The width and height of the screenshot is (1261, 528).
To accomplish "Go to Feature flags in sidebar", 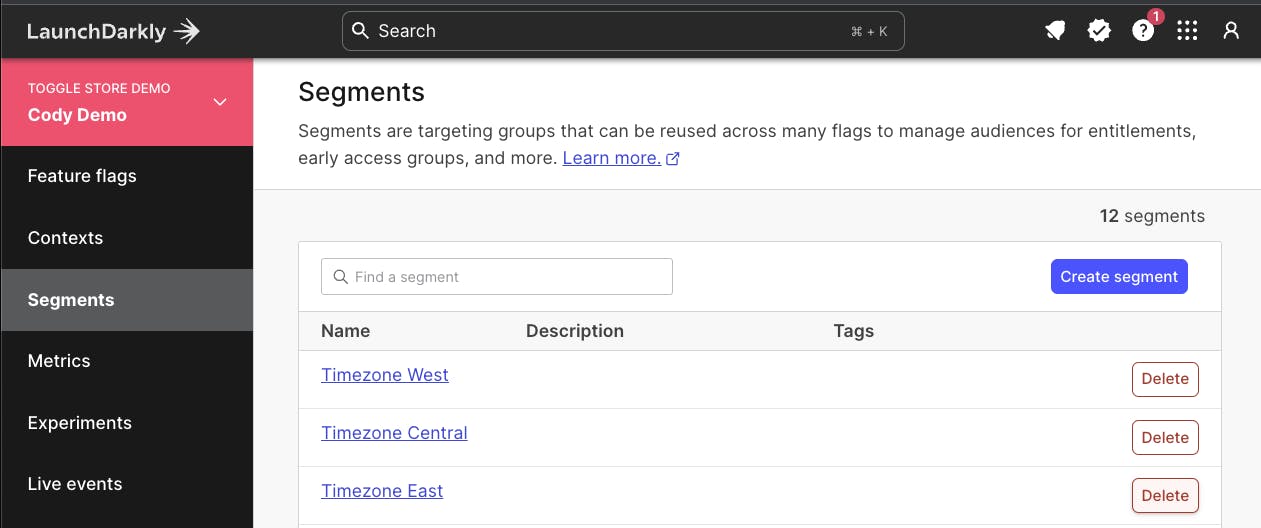I will pos(82,176).
